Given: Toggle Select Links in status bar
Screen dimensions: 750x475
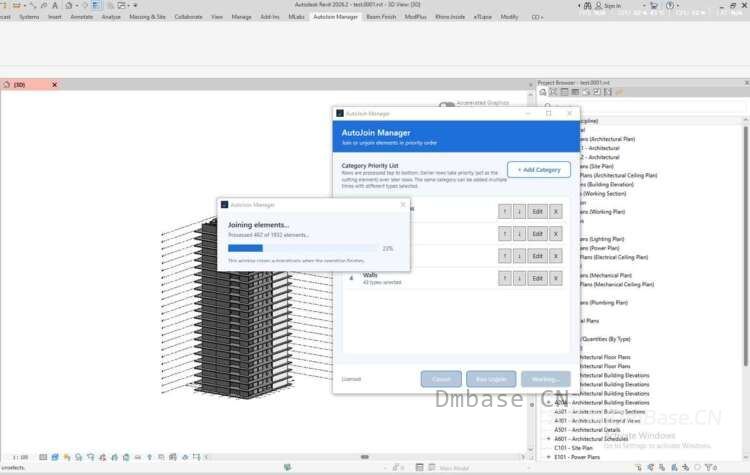Looking at the screenshot, I should pyautogui.click(x=639, y=467).
